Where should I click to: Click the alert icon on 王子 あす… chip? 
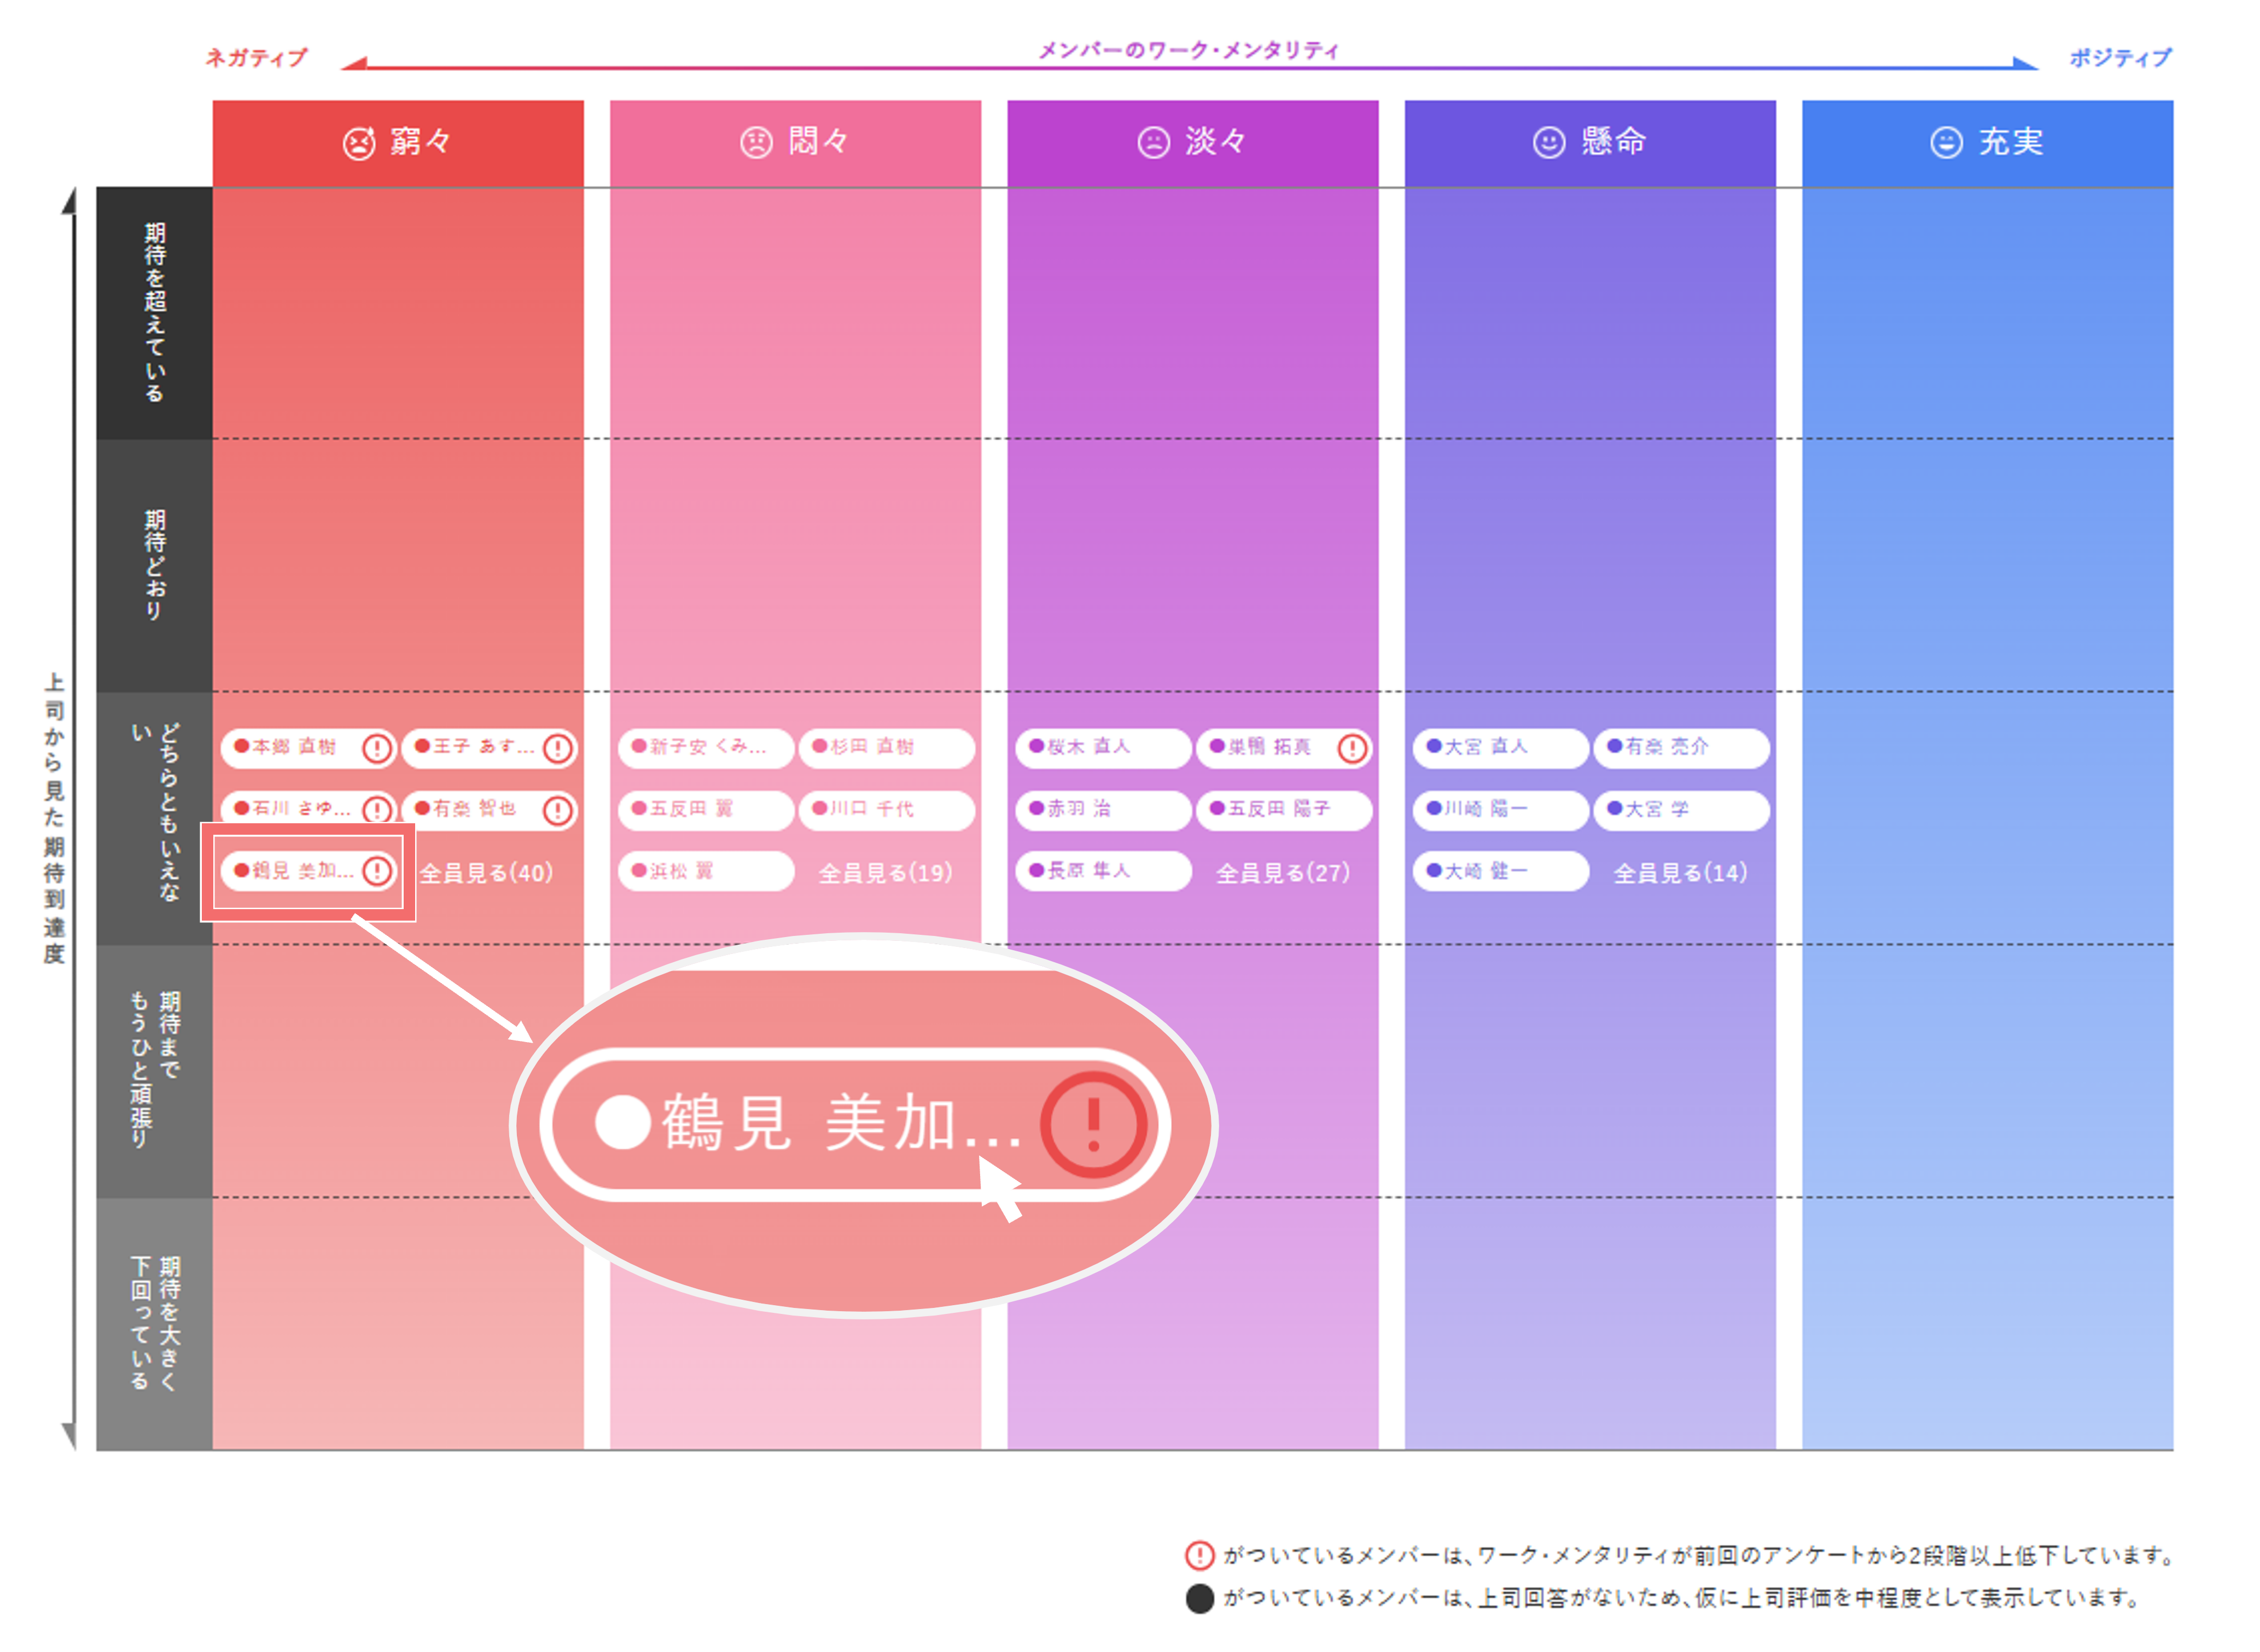click(x=558, y=748)
